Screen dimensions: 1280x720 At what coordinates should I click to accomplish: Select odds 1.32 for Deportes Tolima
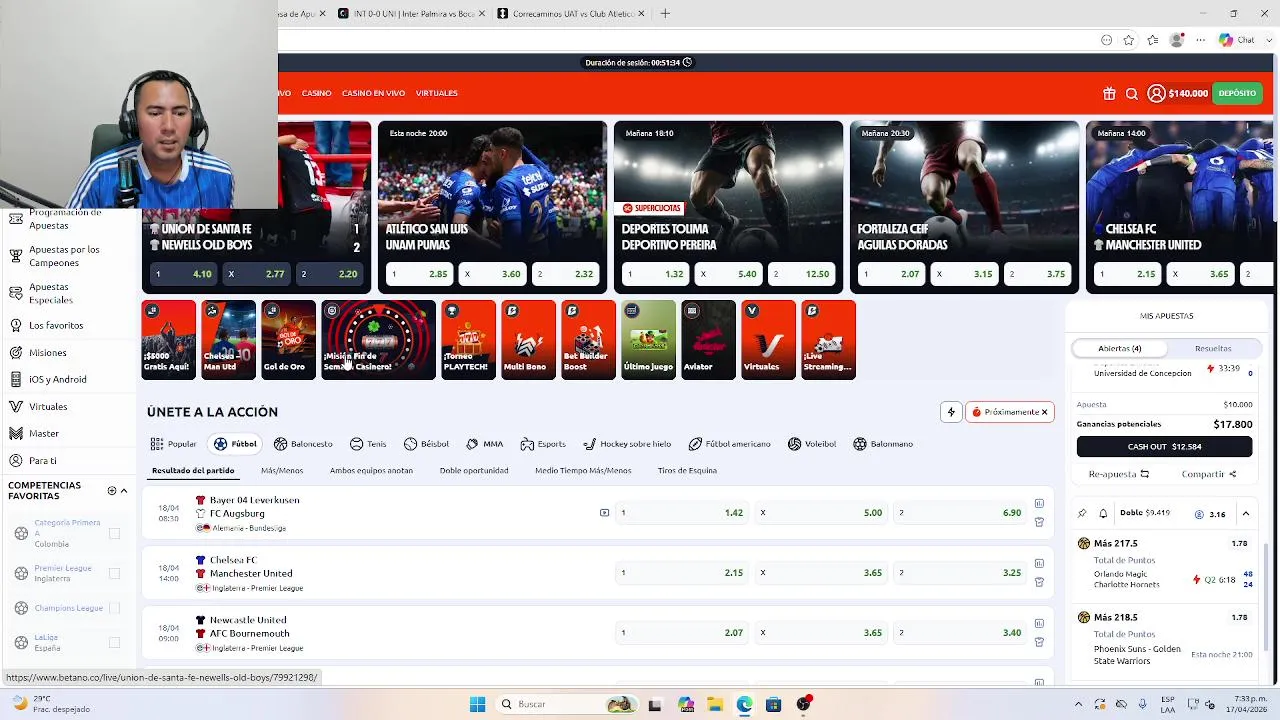pos(656,274)
